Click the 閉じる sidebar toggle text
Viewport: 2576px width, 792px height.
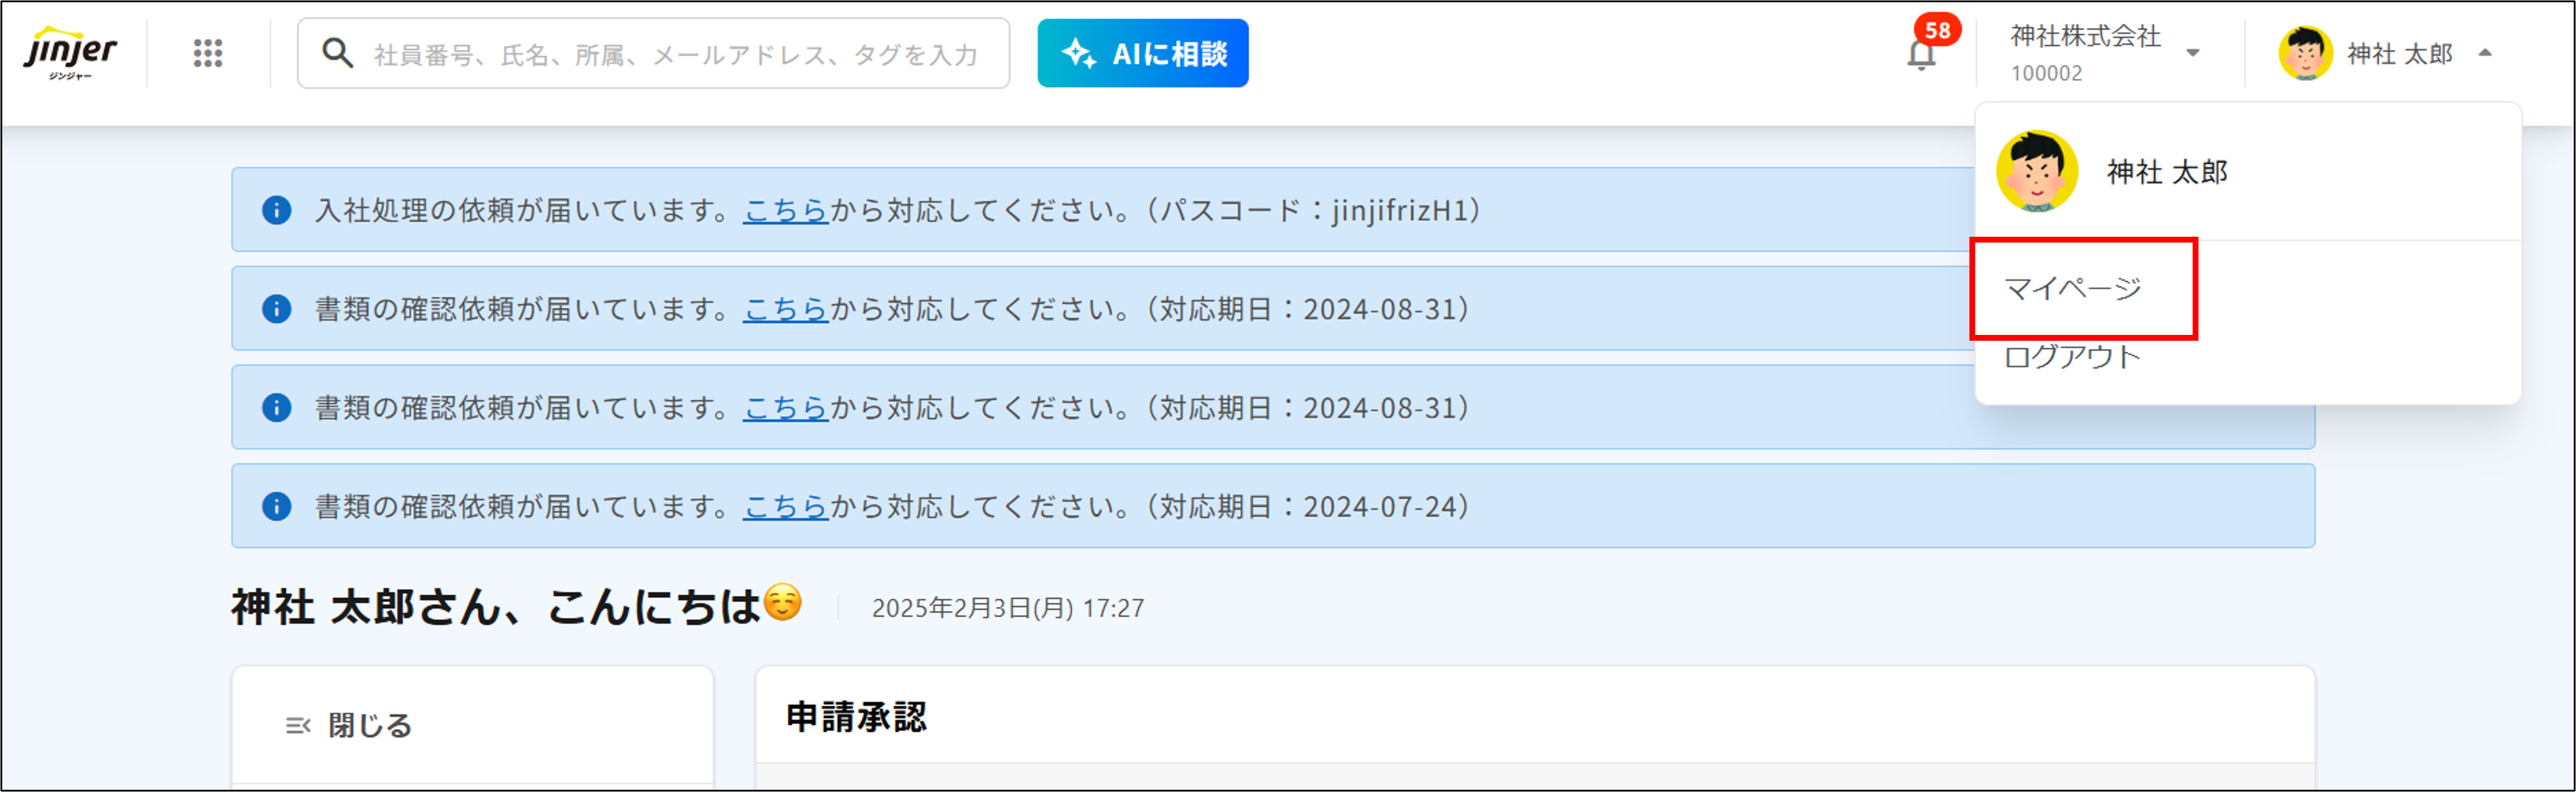(370, 725)
